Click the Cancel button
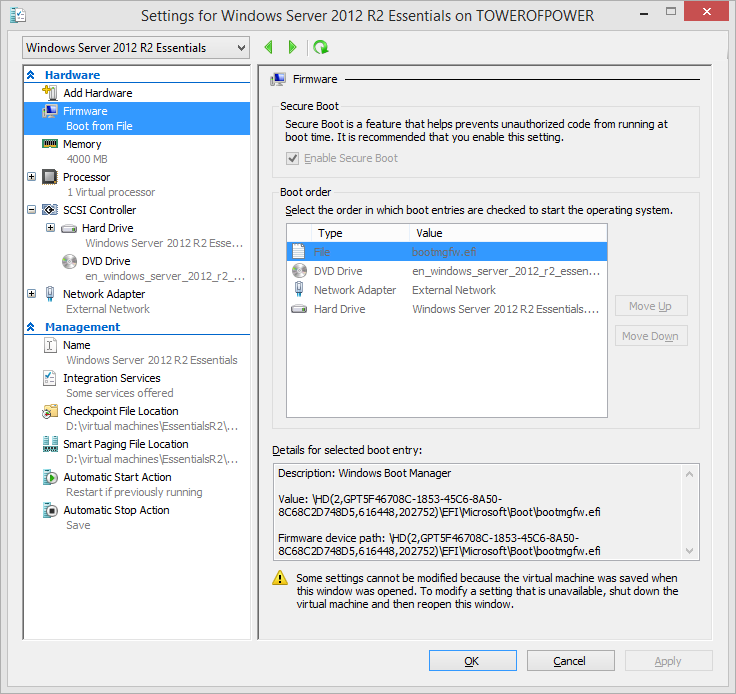 pyautogui.click(x=569, y=661)
